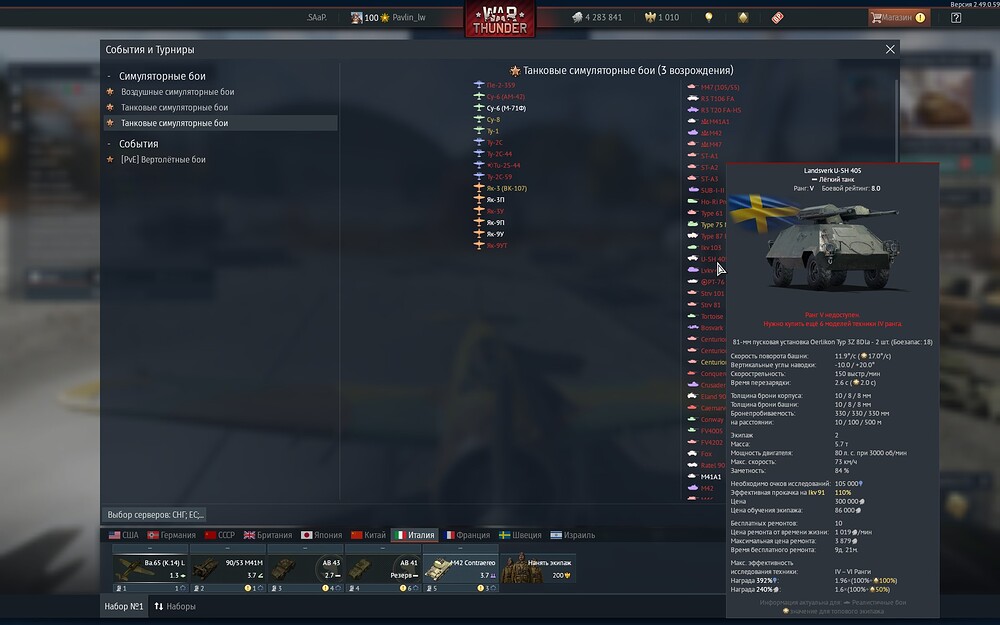
Task: Select Воздушные симуляторные бои event
Action: (177, 92)
